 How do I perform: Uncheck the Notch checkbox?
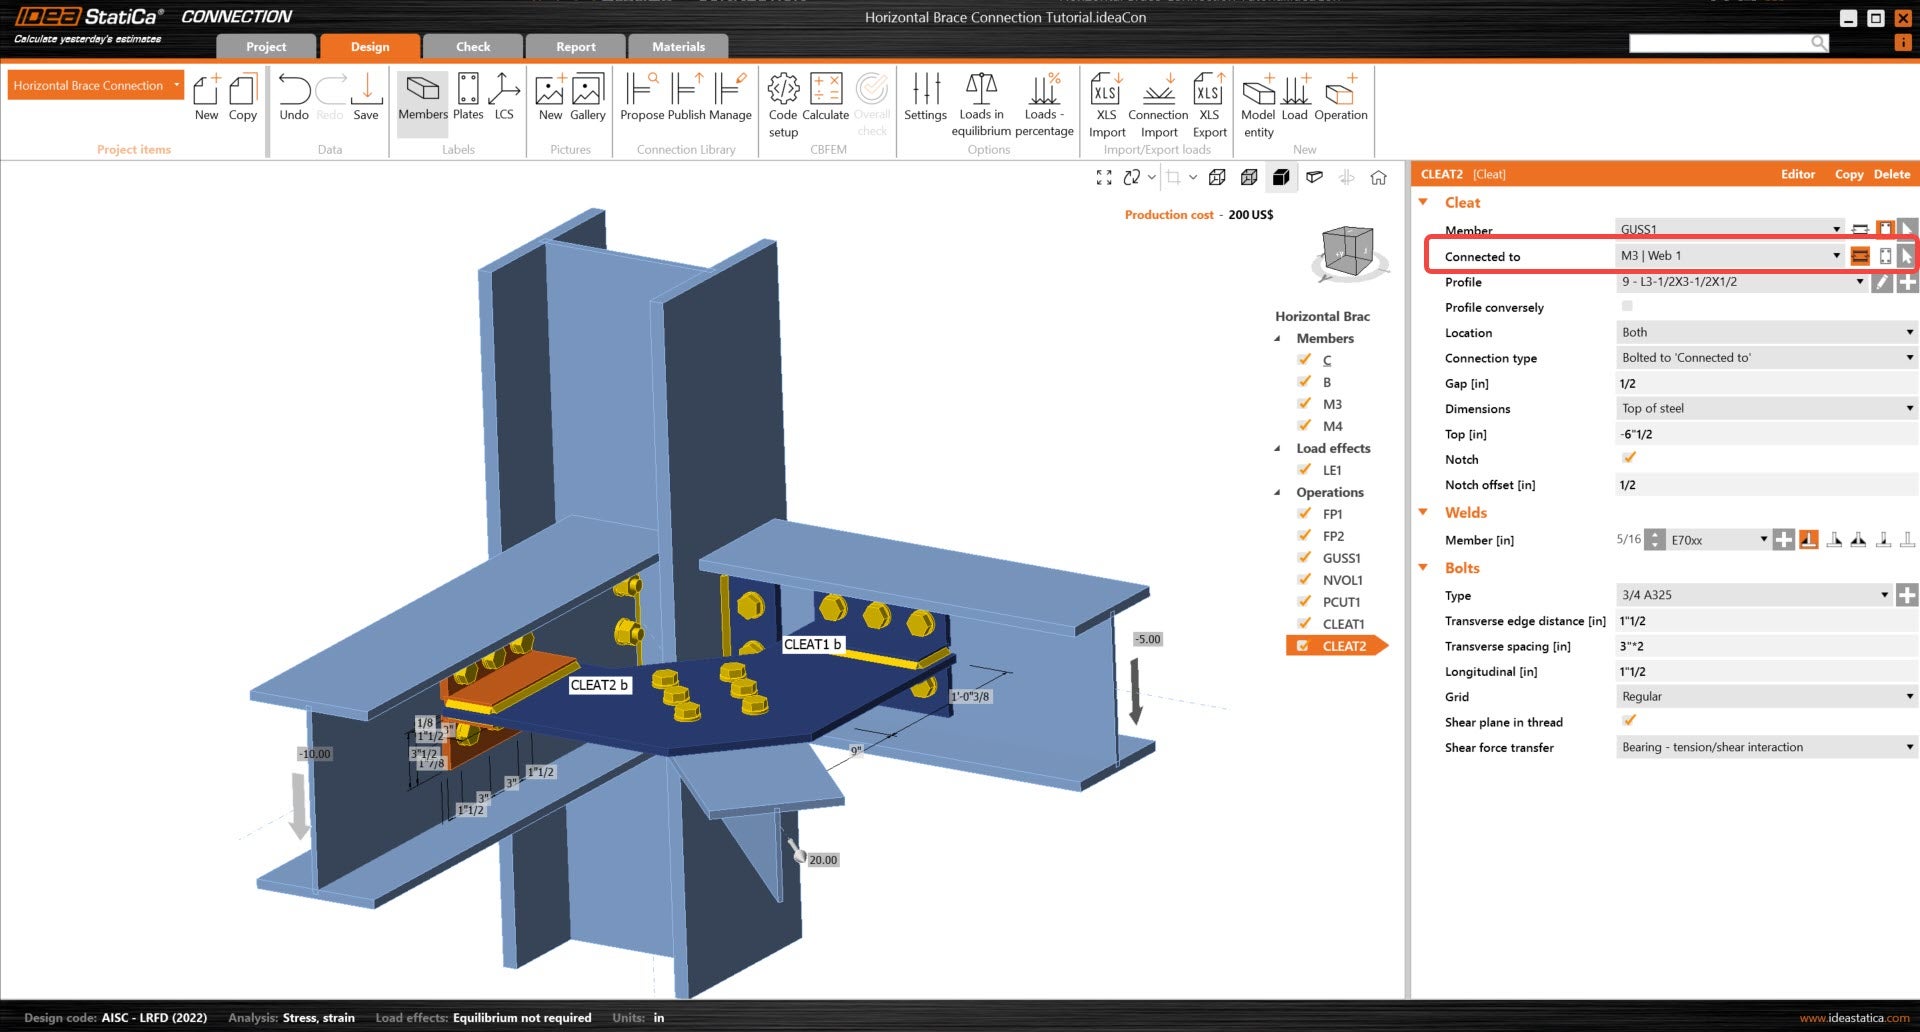click(1628, 458)
